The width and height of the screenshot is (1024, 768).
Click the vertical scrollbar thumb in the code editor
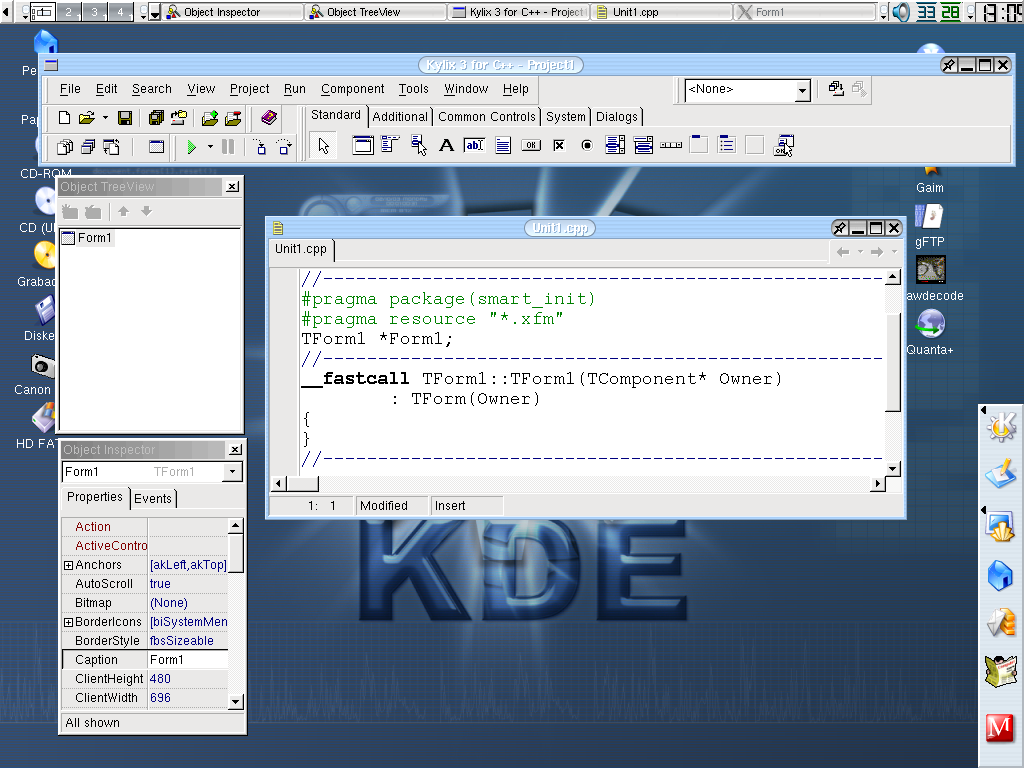[x=893, y=362]
